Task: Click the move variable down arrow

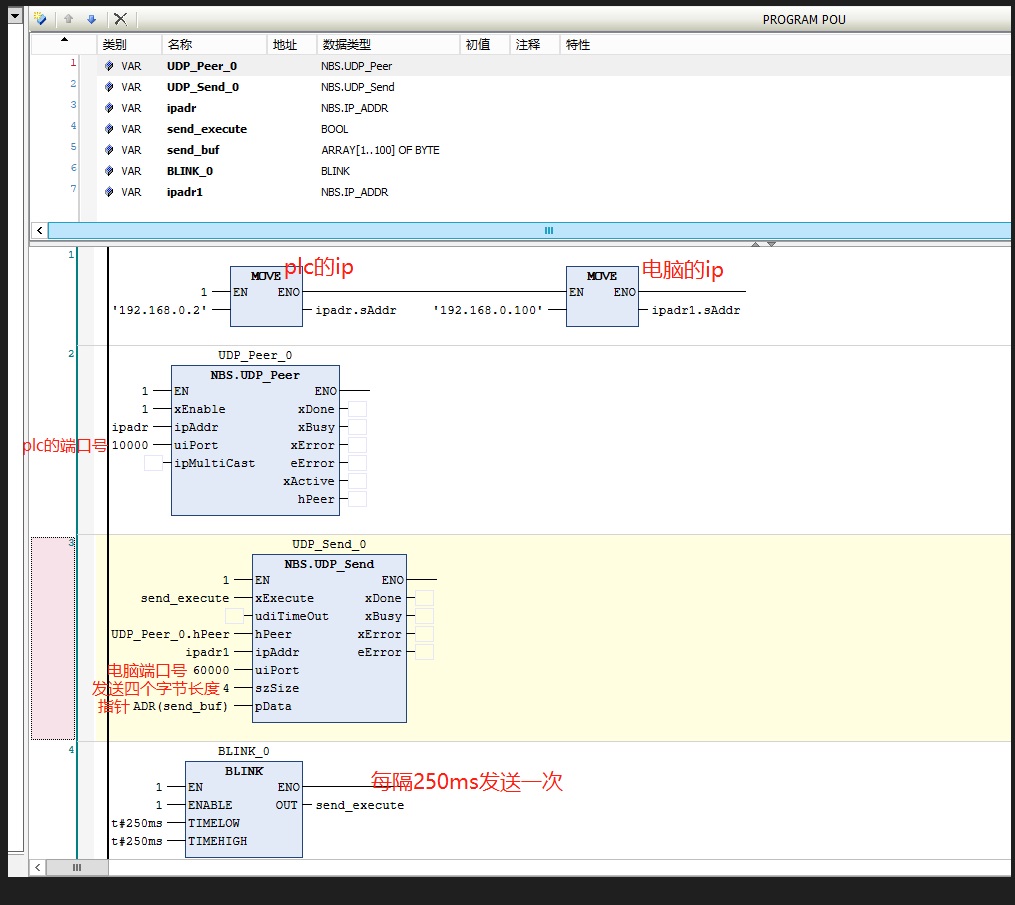Action: [91, 19]
